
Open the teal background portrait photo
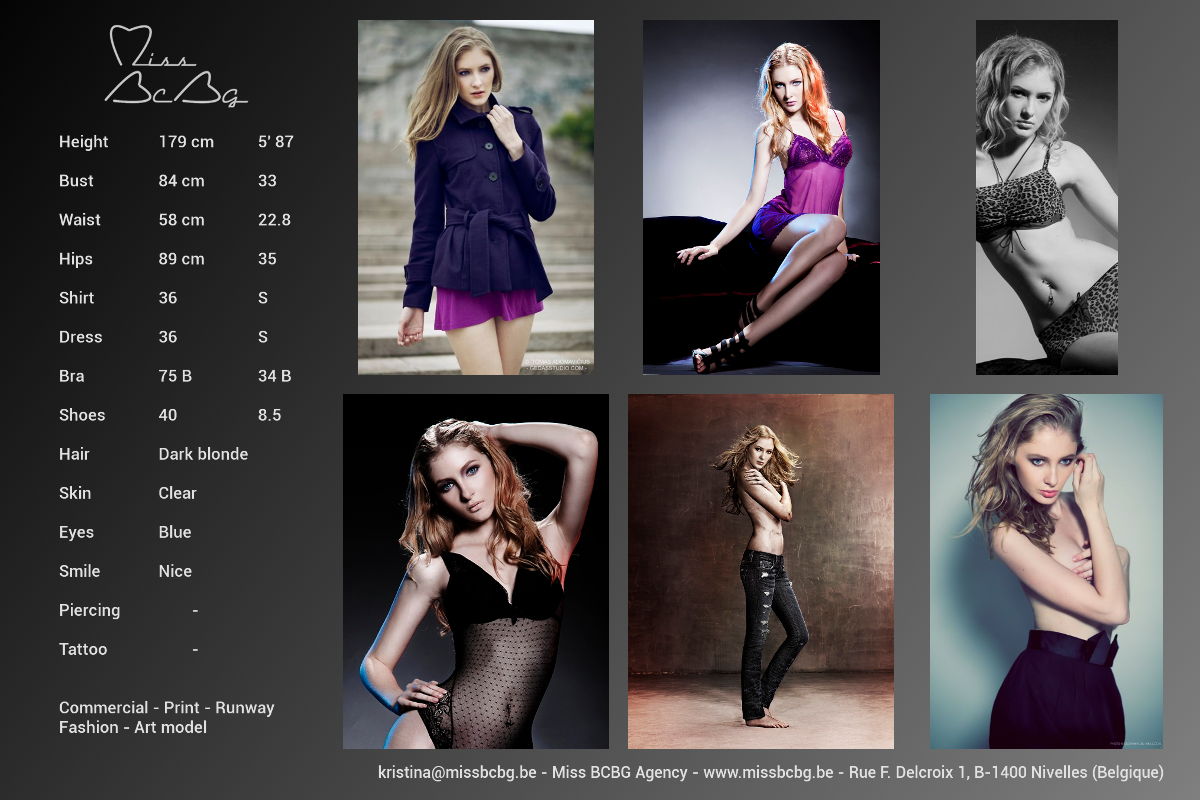point(1046,571)
